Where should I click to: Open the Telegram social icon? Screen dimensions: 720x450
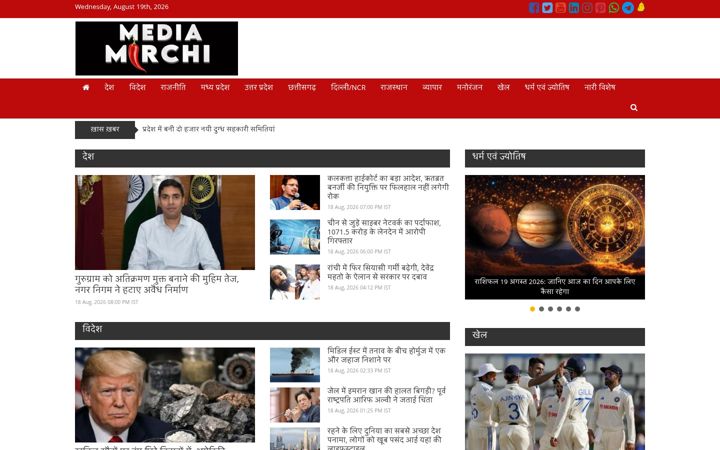click(x=628, y=8)
